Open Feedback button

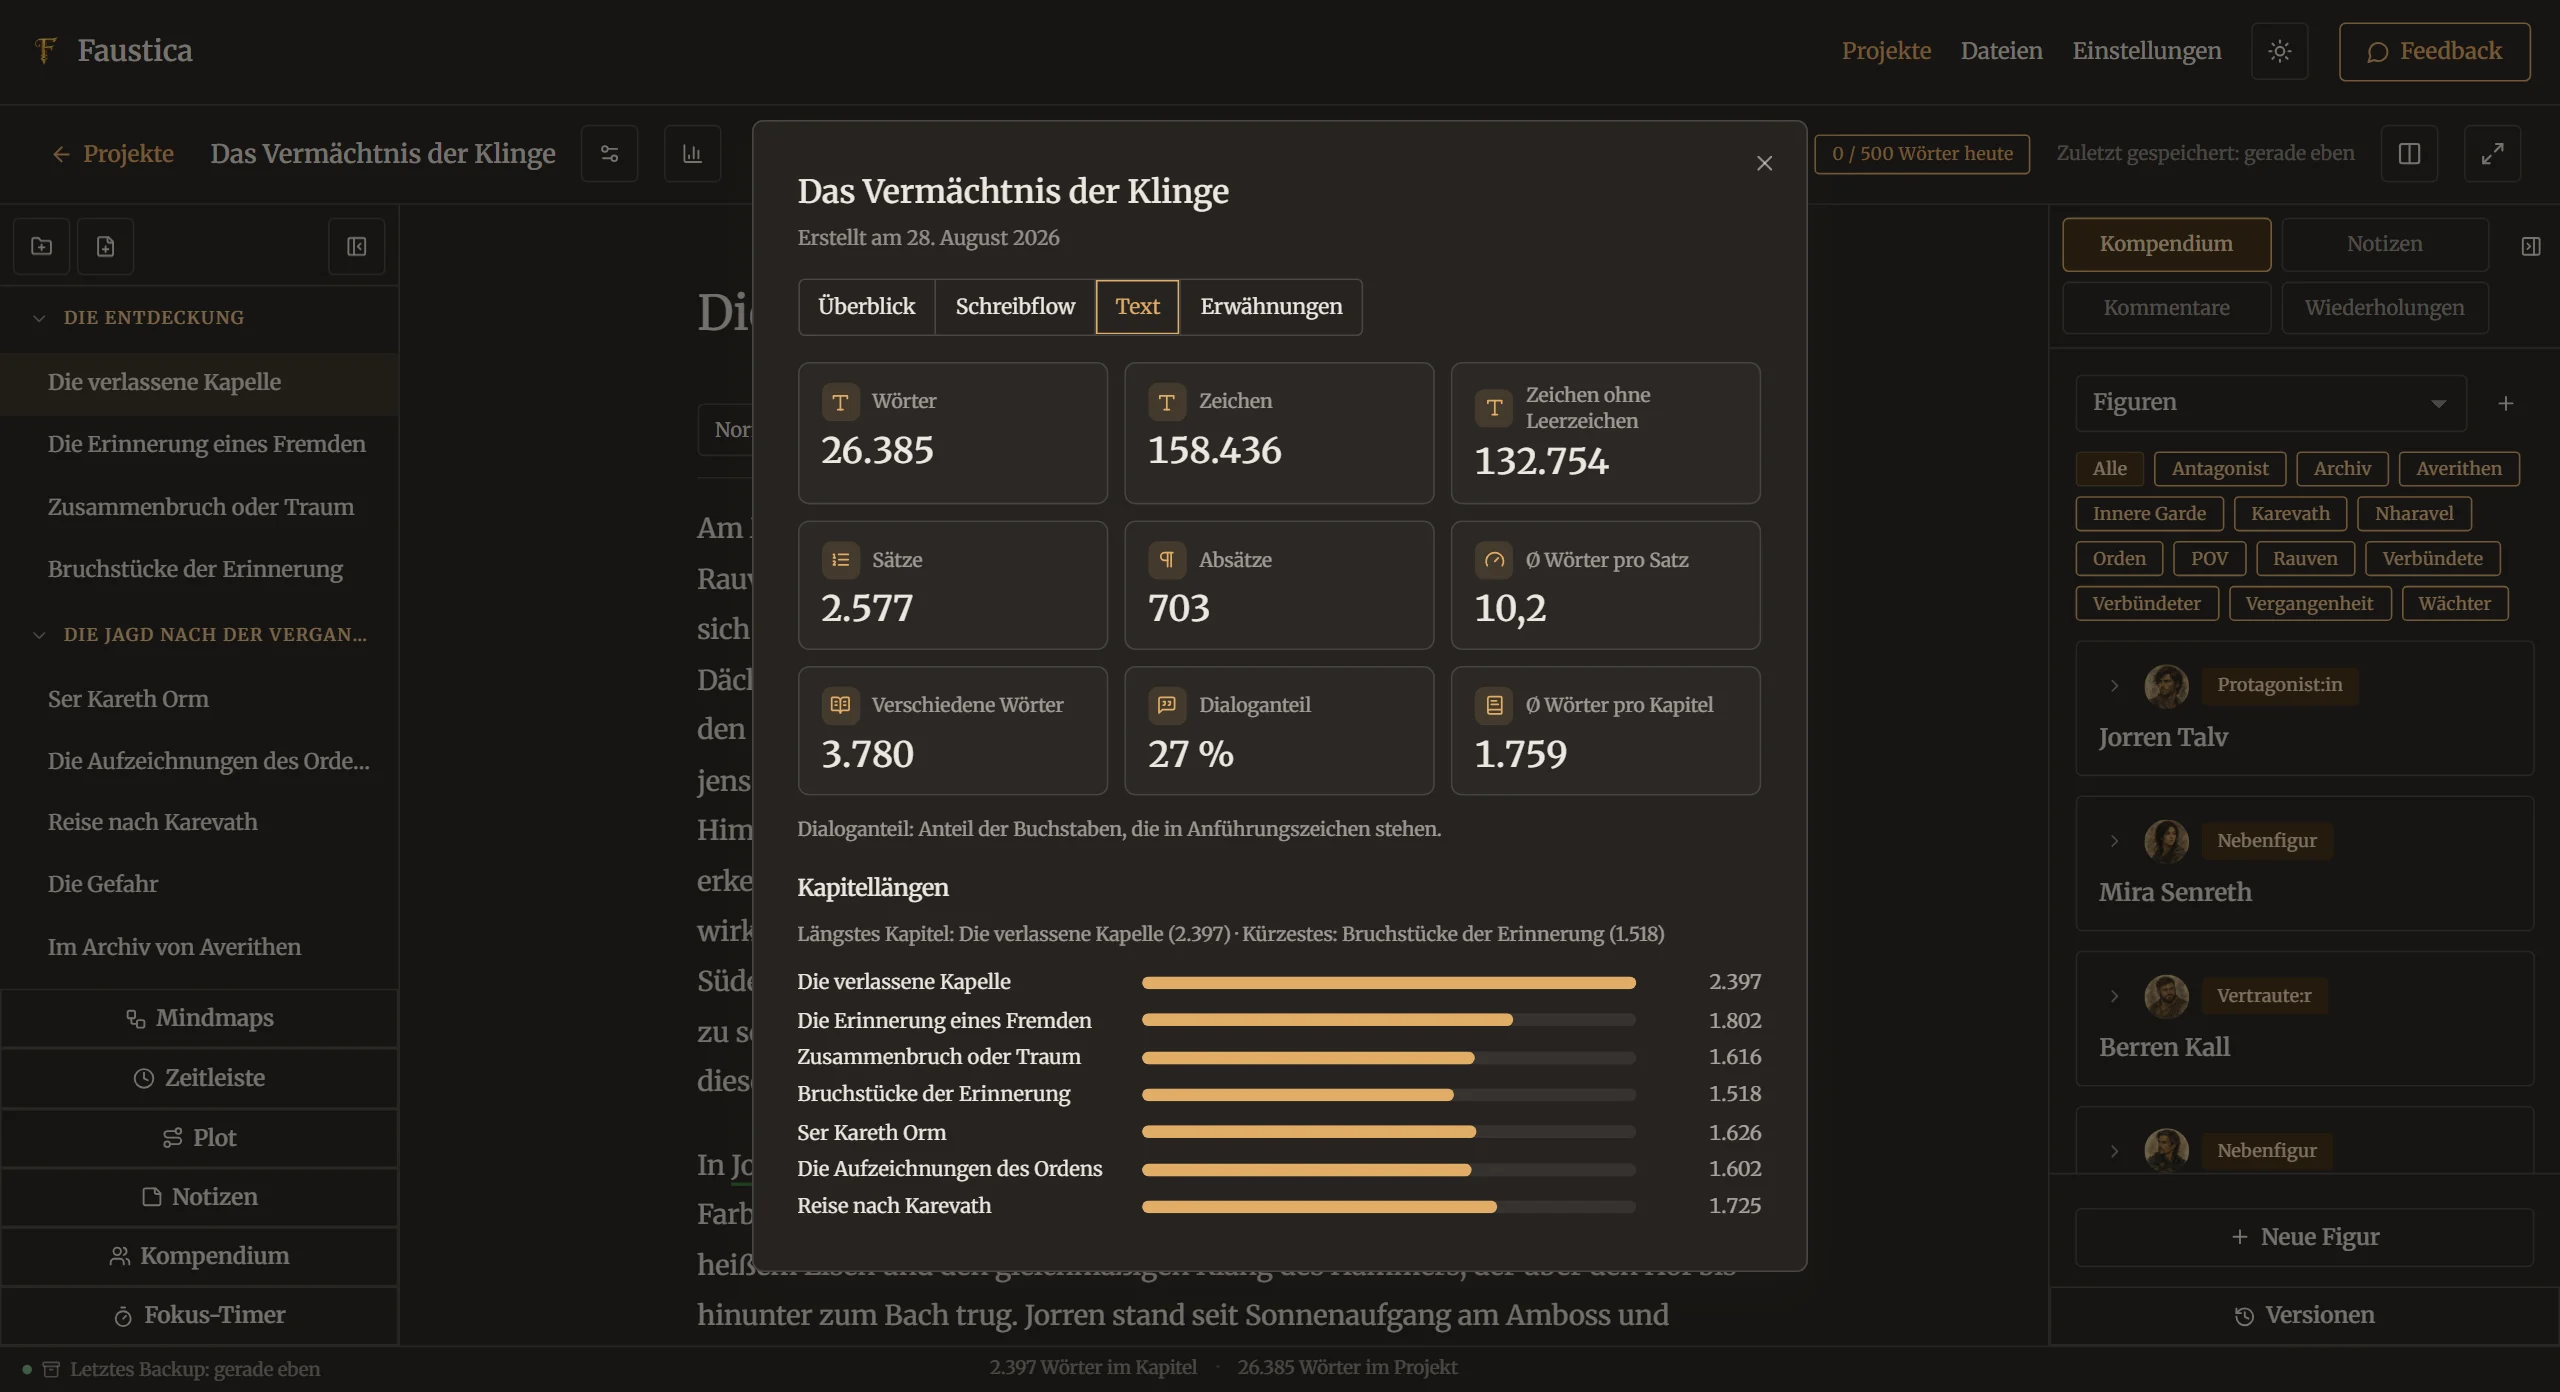[2434, 52]
